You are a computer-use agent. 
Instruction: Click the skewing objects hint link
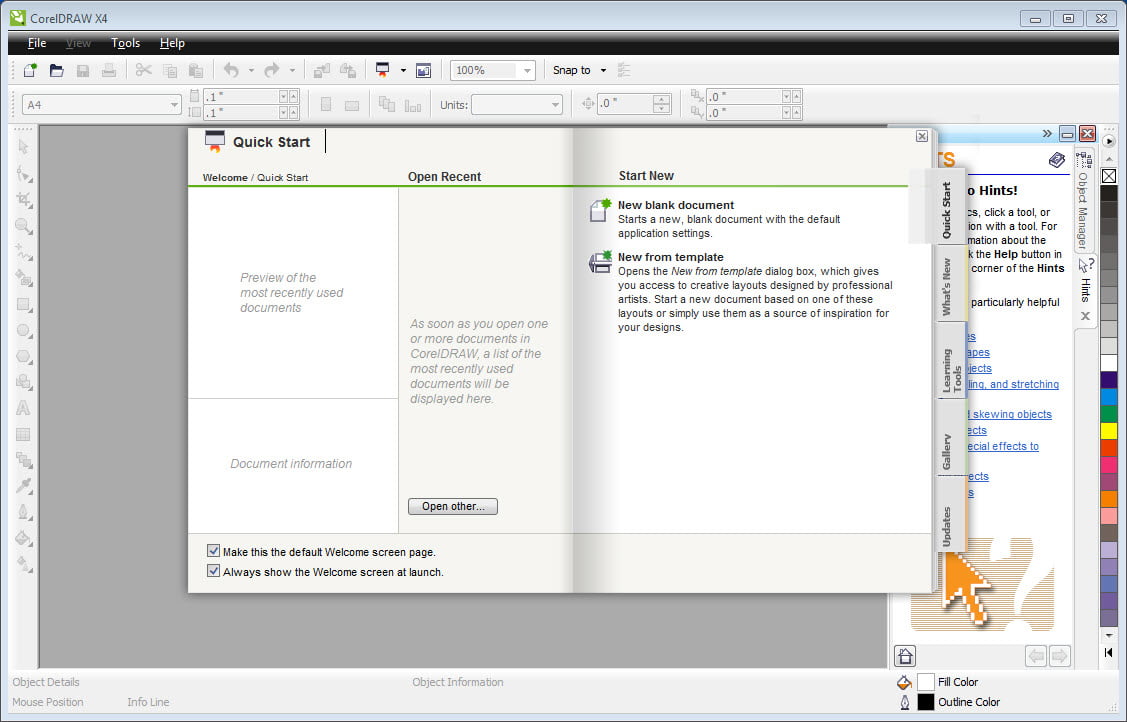[x=1010, y=414]
